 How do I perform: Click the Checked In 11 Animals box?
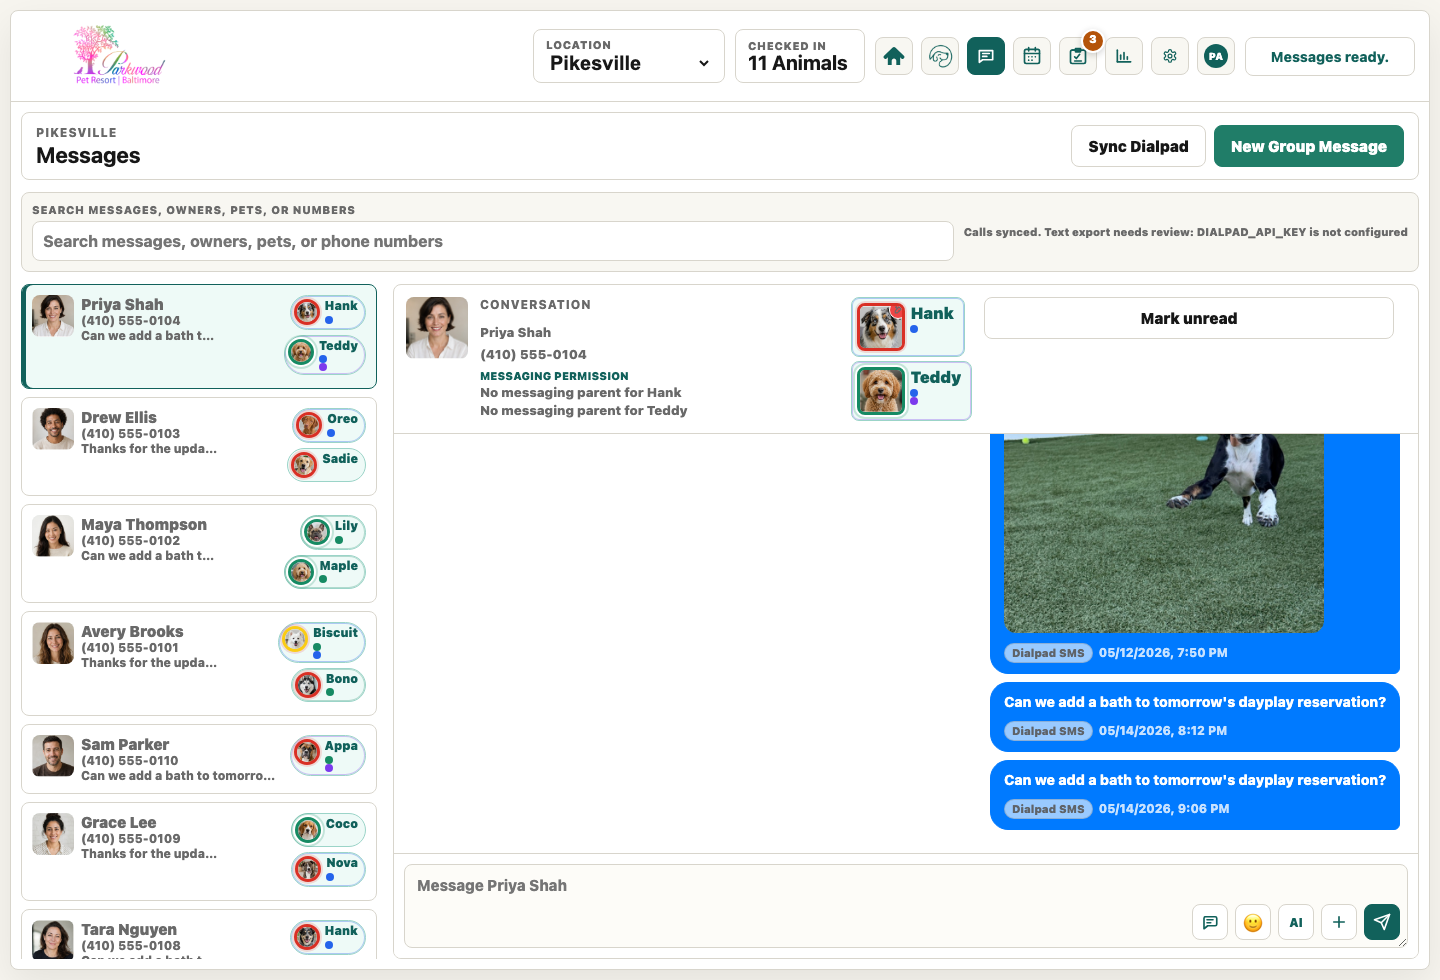800,56
